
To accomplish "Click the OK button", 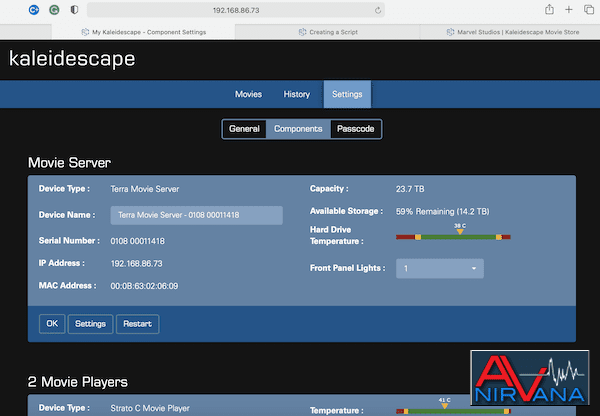I will (52, 324).
